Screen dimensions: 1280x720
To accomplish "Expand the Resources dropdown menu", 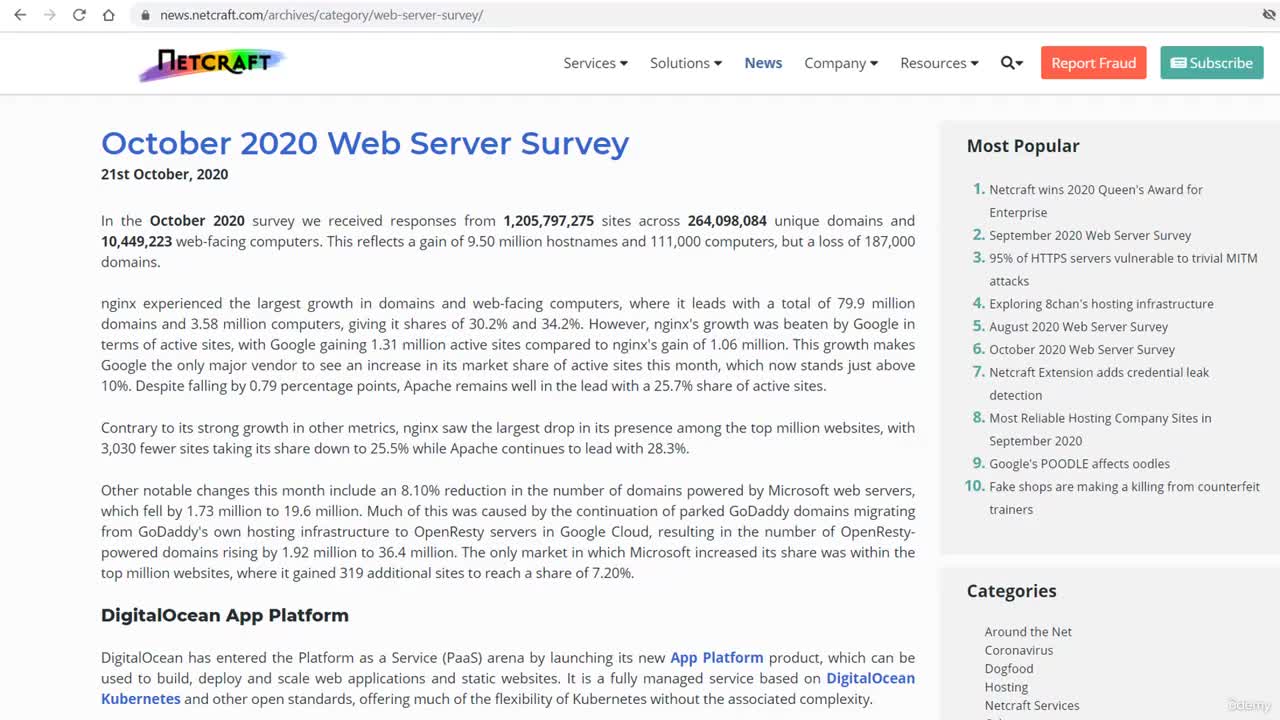I will click(x=939, y=63).
